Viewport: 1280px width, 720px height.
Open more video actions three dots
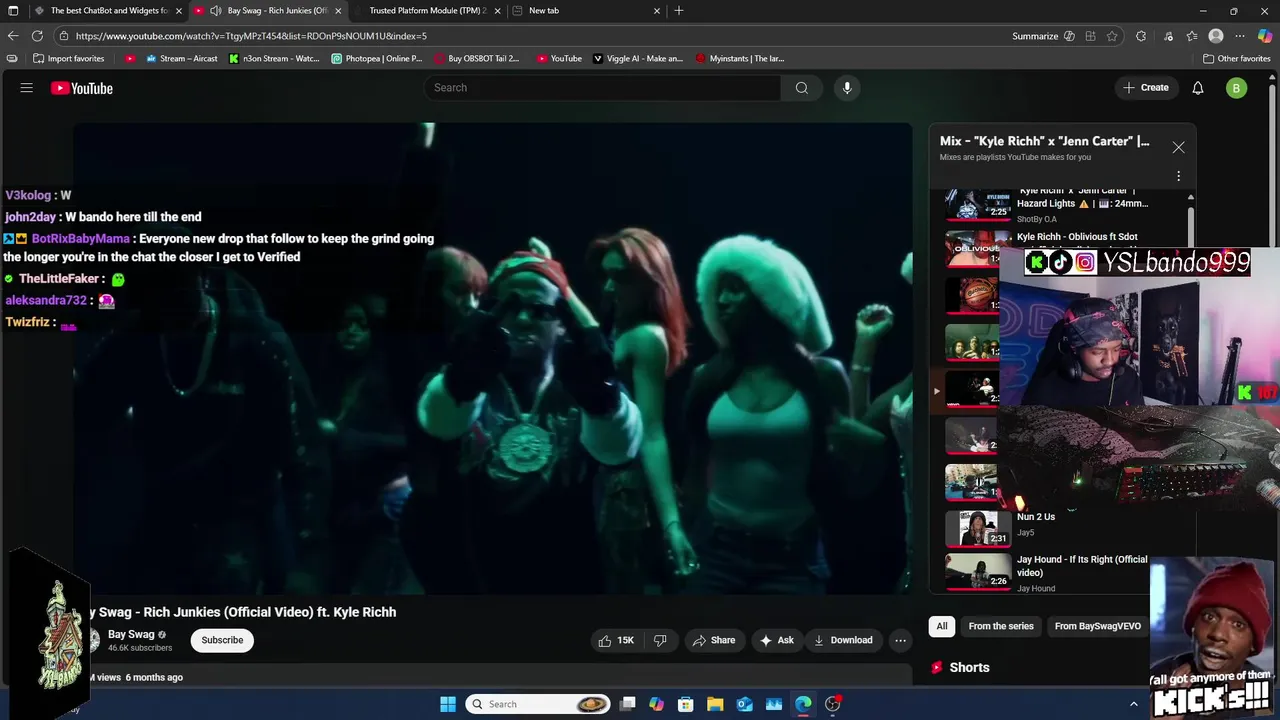point(900,640)
